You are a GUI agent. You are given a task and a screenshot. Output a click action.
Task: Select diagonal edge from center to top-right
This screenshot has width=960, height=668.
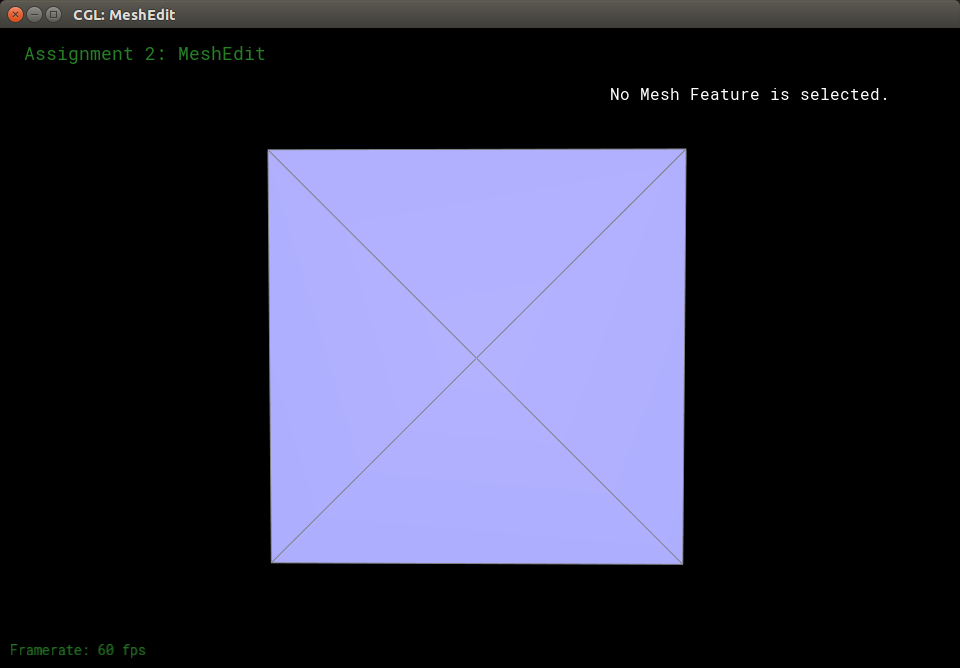(x=581, y=253)
